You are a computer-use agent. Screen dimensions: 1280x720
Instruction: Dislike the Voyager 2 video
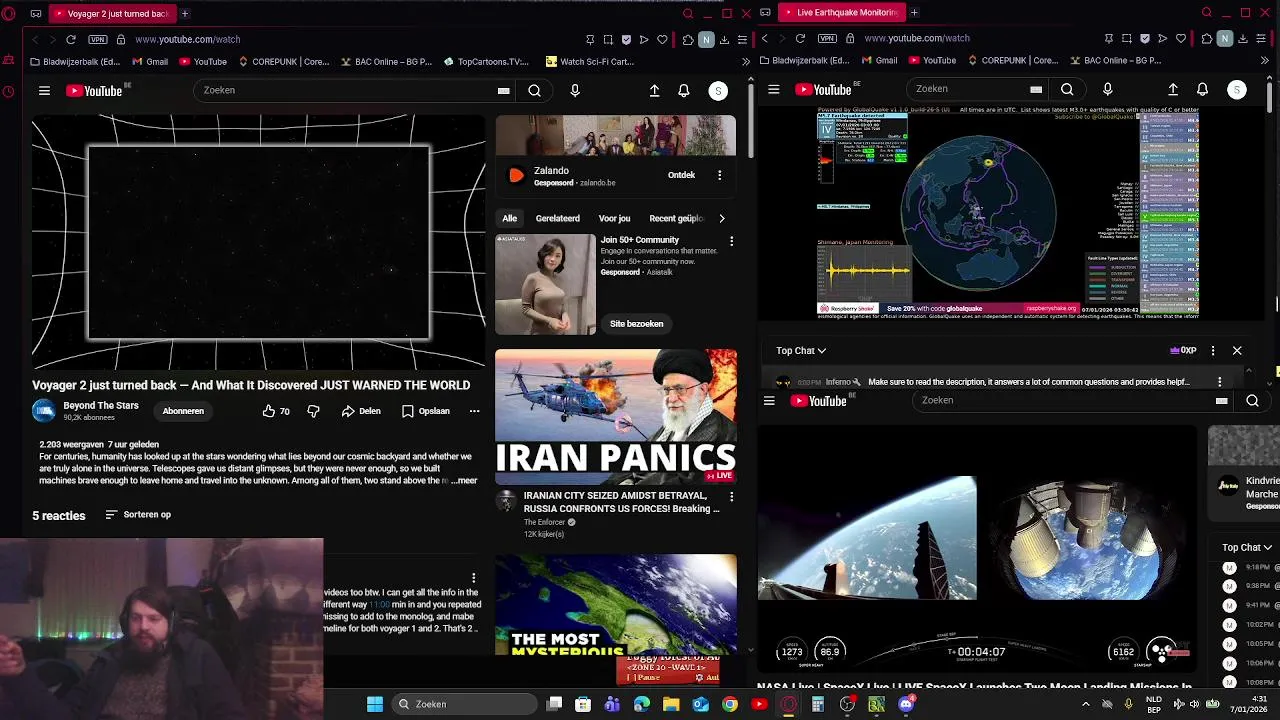(313, 411)
